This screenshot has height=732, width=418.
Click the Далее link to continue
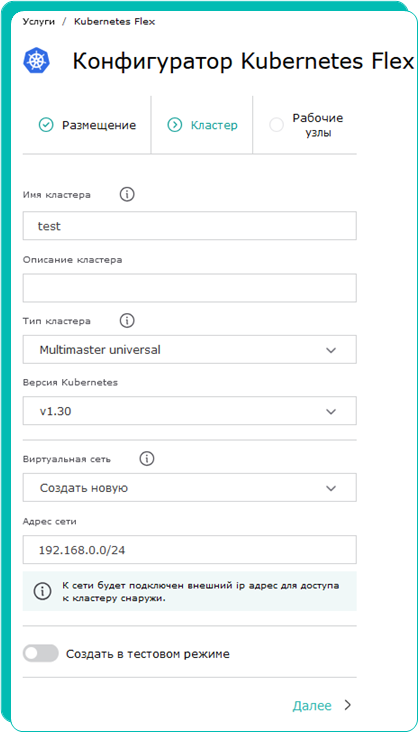312,705
